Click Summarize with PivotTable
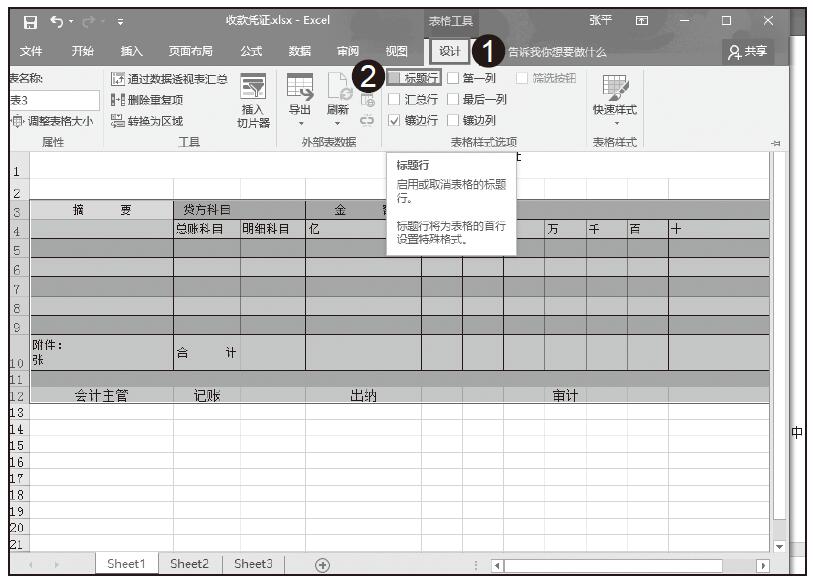Screen dimensions: 813x580 [169, 79]
